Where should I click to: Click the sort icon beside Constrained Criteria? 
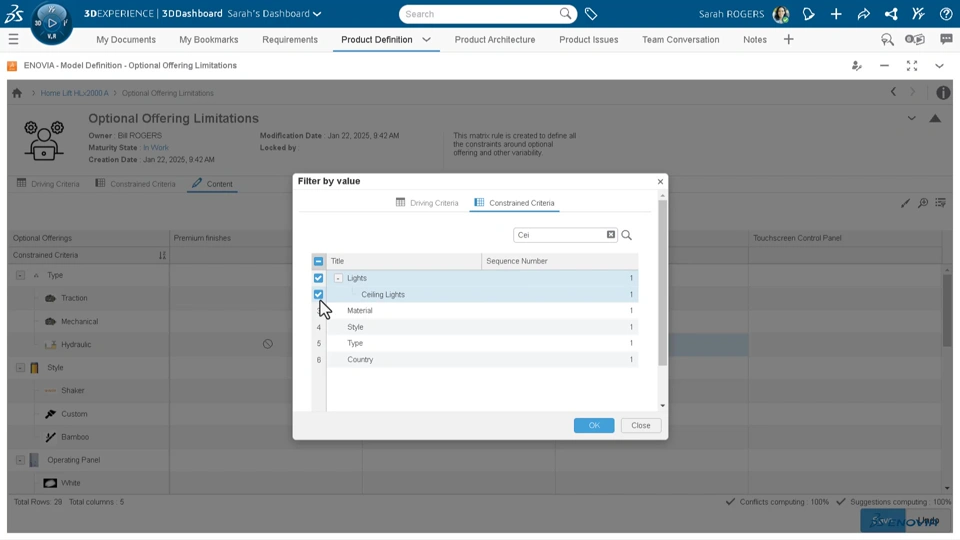[162, 255]
